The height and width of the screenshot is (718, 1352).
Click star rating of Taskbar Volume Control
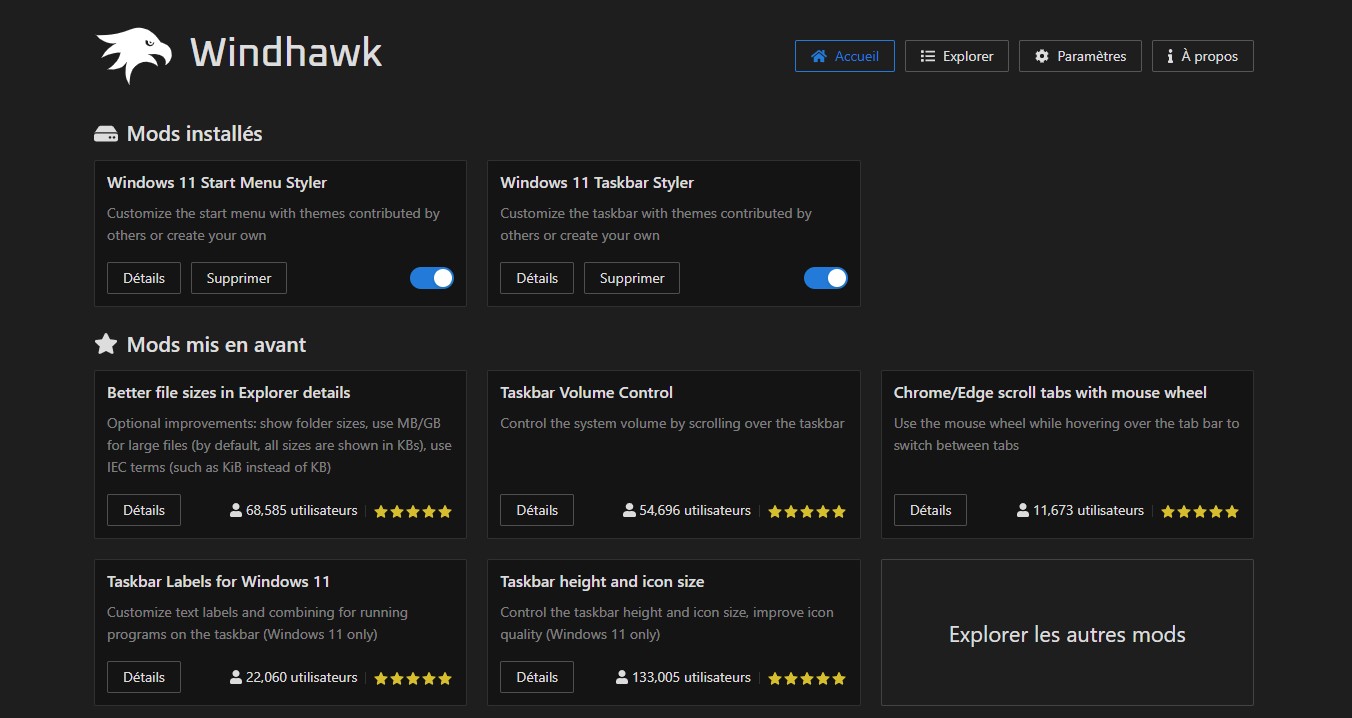(807, 511)
